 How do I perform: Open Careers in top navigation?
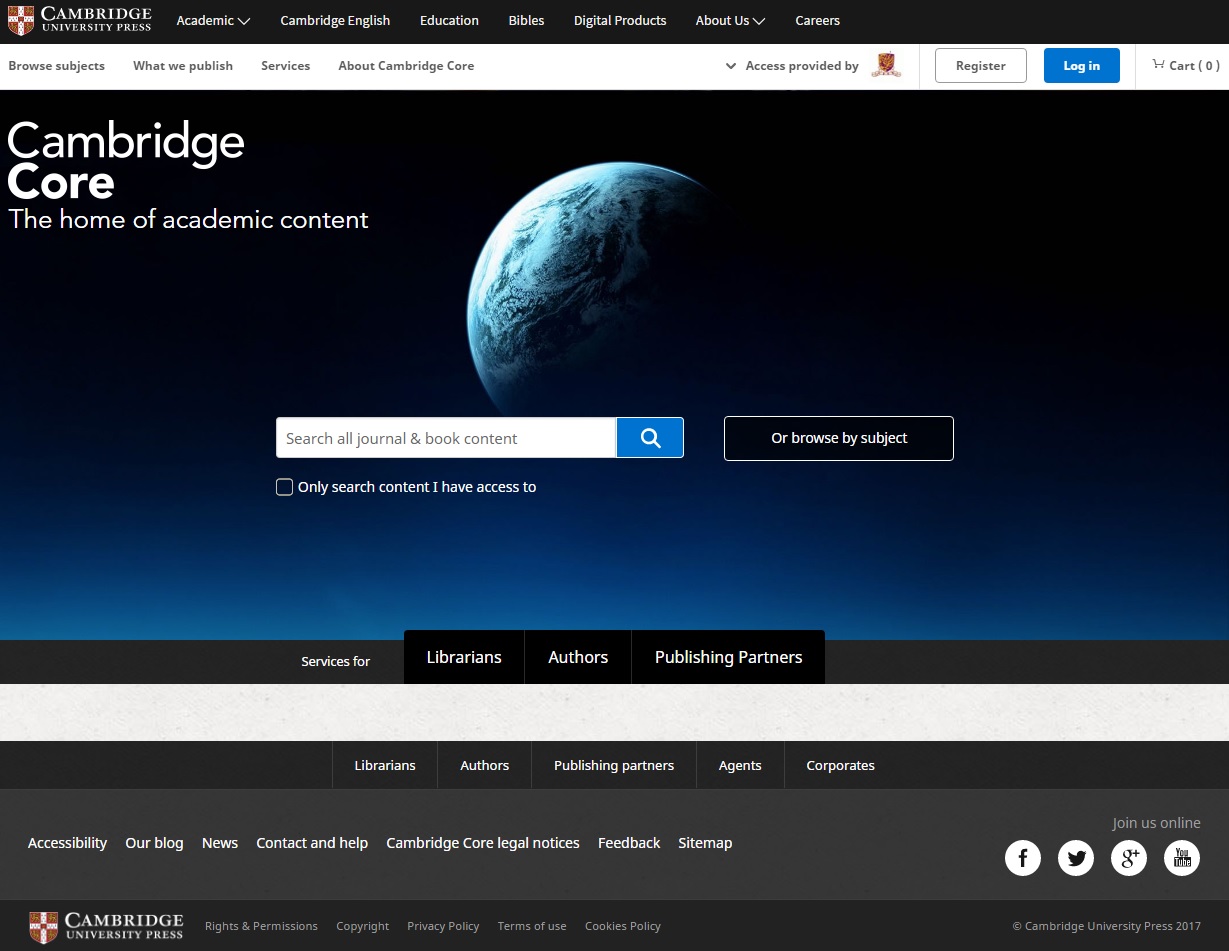coord(817,20)
